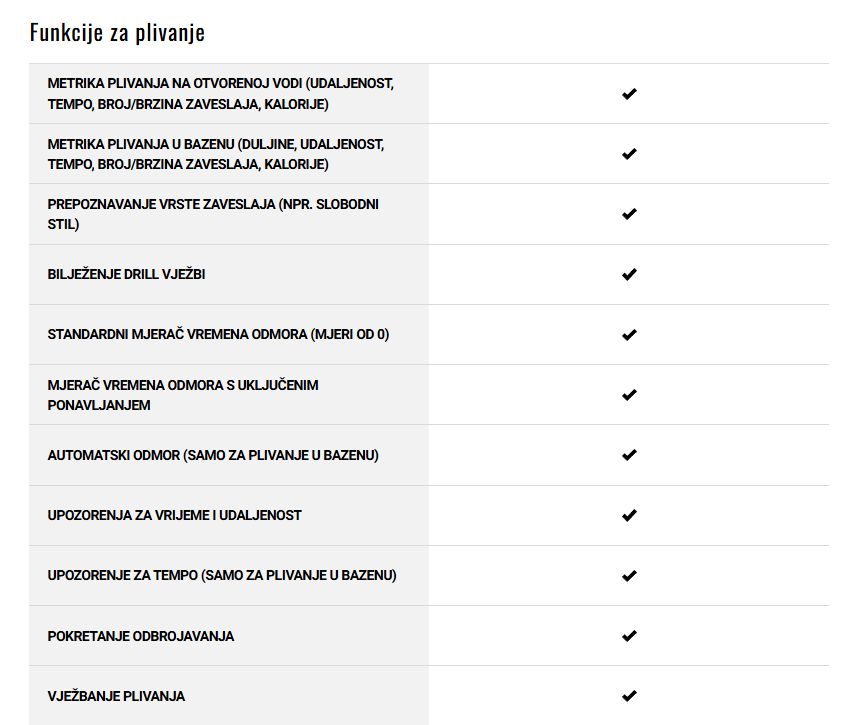This screenshot has width=847, height=725.
Task: Click the Vježbanje plivanja label
Action: click(x=116, y=696)
